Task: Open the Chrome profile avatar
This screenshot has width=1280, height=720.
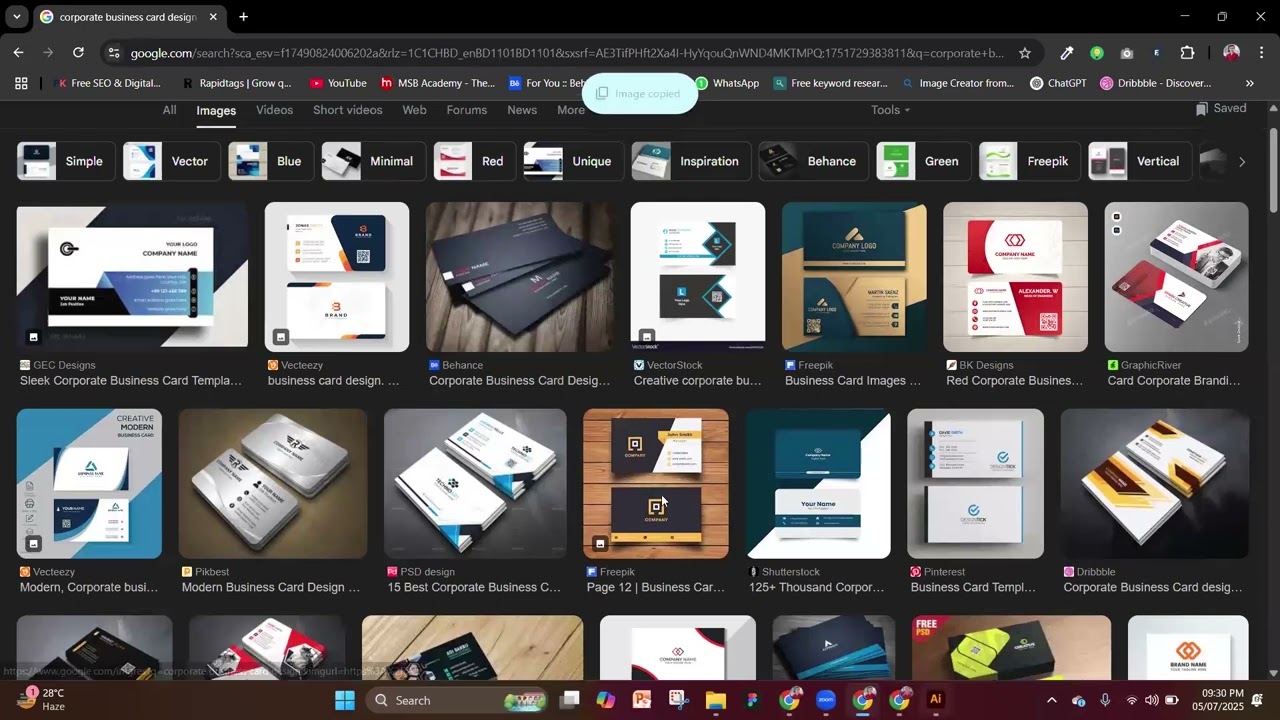Action: [1231, 53]
